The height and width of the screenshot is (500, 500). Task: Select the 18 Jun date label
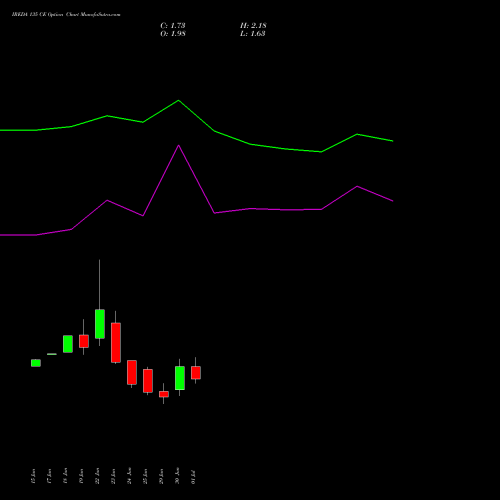point(65,476)
